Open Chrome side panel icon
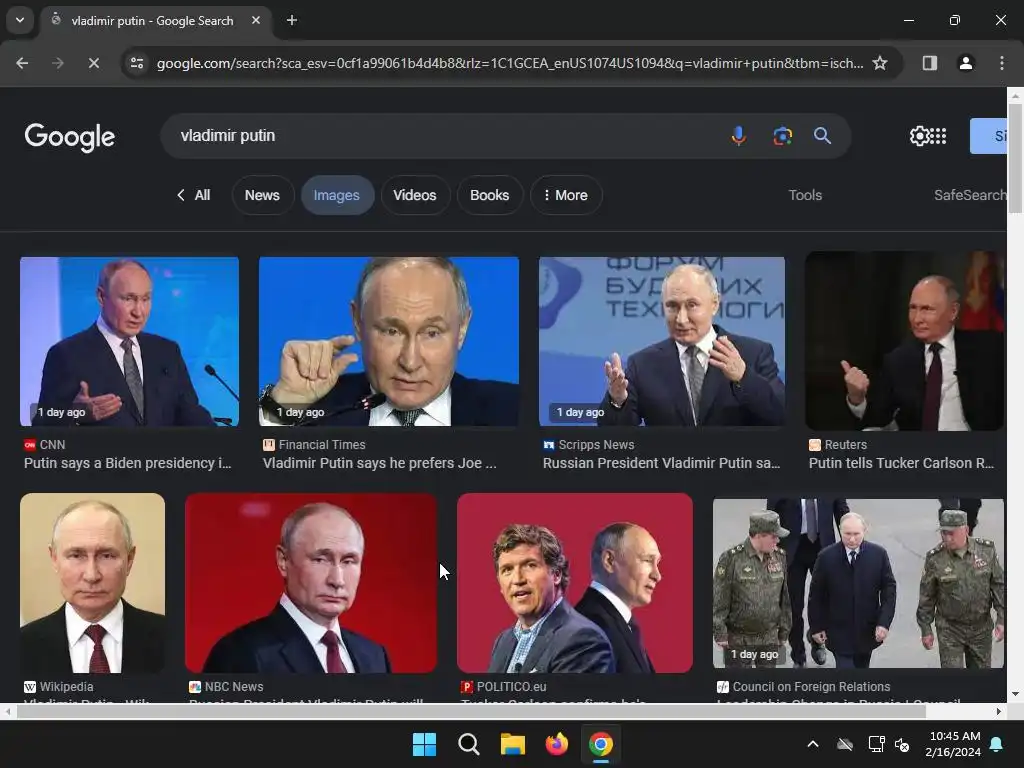The height and width of the screenshot is (768, 1024). coord(929,63)
